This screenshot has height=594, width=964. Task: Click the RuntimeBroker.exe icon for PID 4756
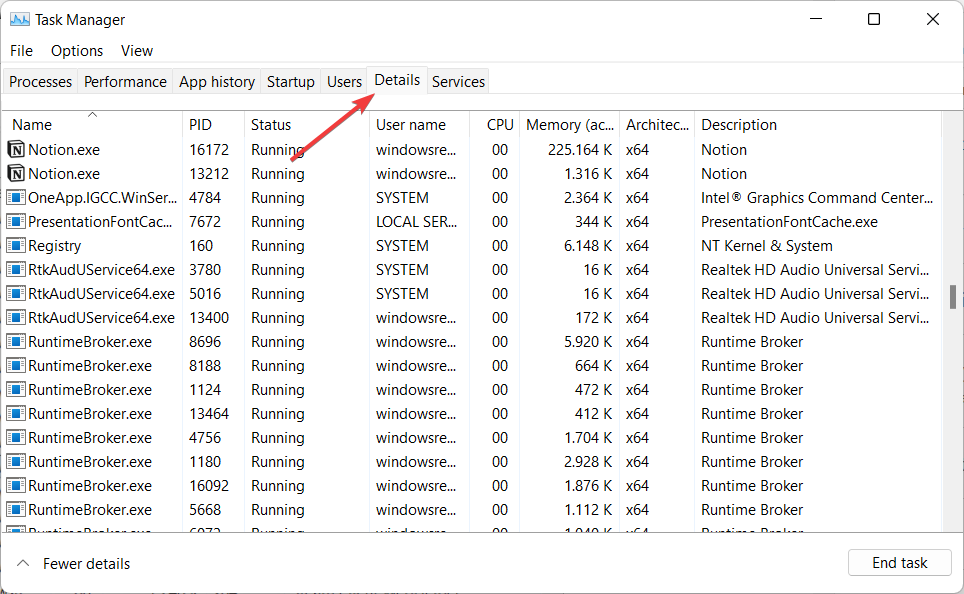click(x=16, y=437)
